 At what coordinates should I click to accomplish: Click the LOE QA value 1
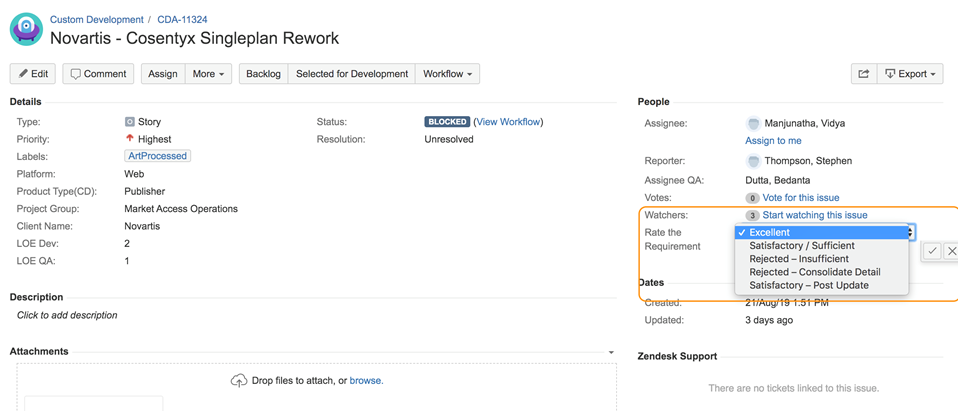click(x=127, y=261)
